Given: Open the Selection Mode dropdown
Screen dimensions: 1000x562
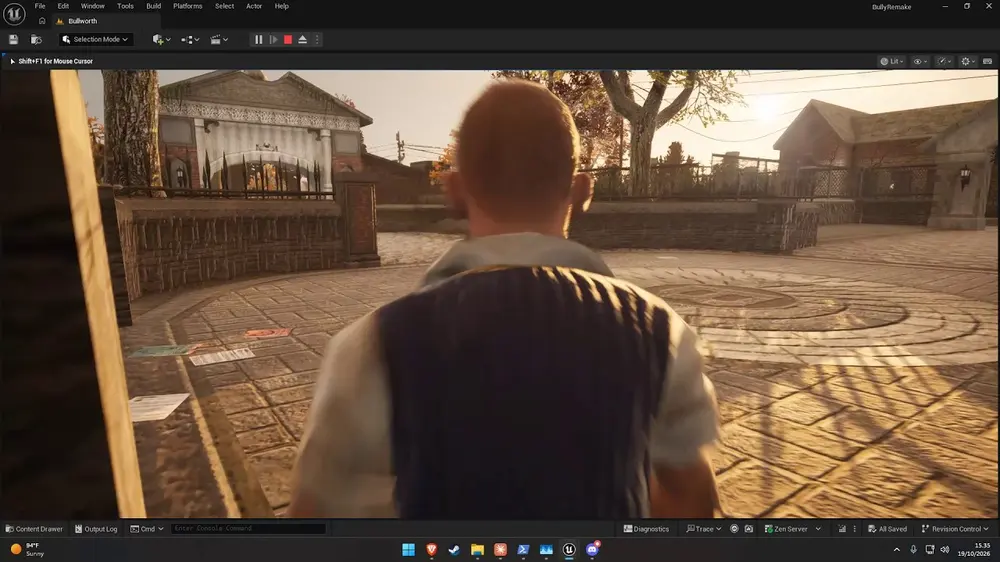Looking at the screenshot, I should [96, 40].
